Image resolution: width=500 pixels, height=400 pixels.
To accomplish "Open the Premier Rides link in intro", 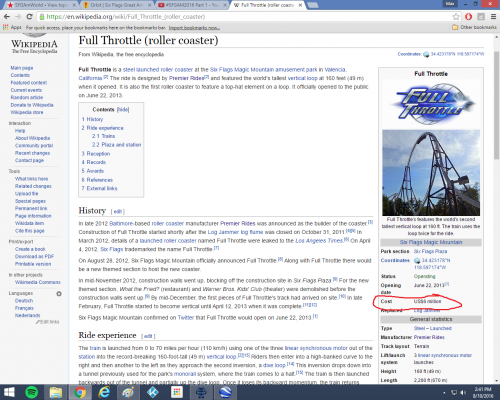I will (x=186, y=78).
